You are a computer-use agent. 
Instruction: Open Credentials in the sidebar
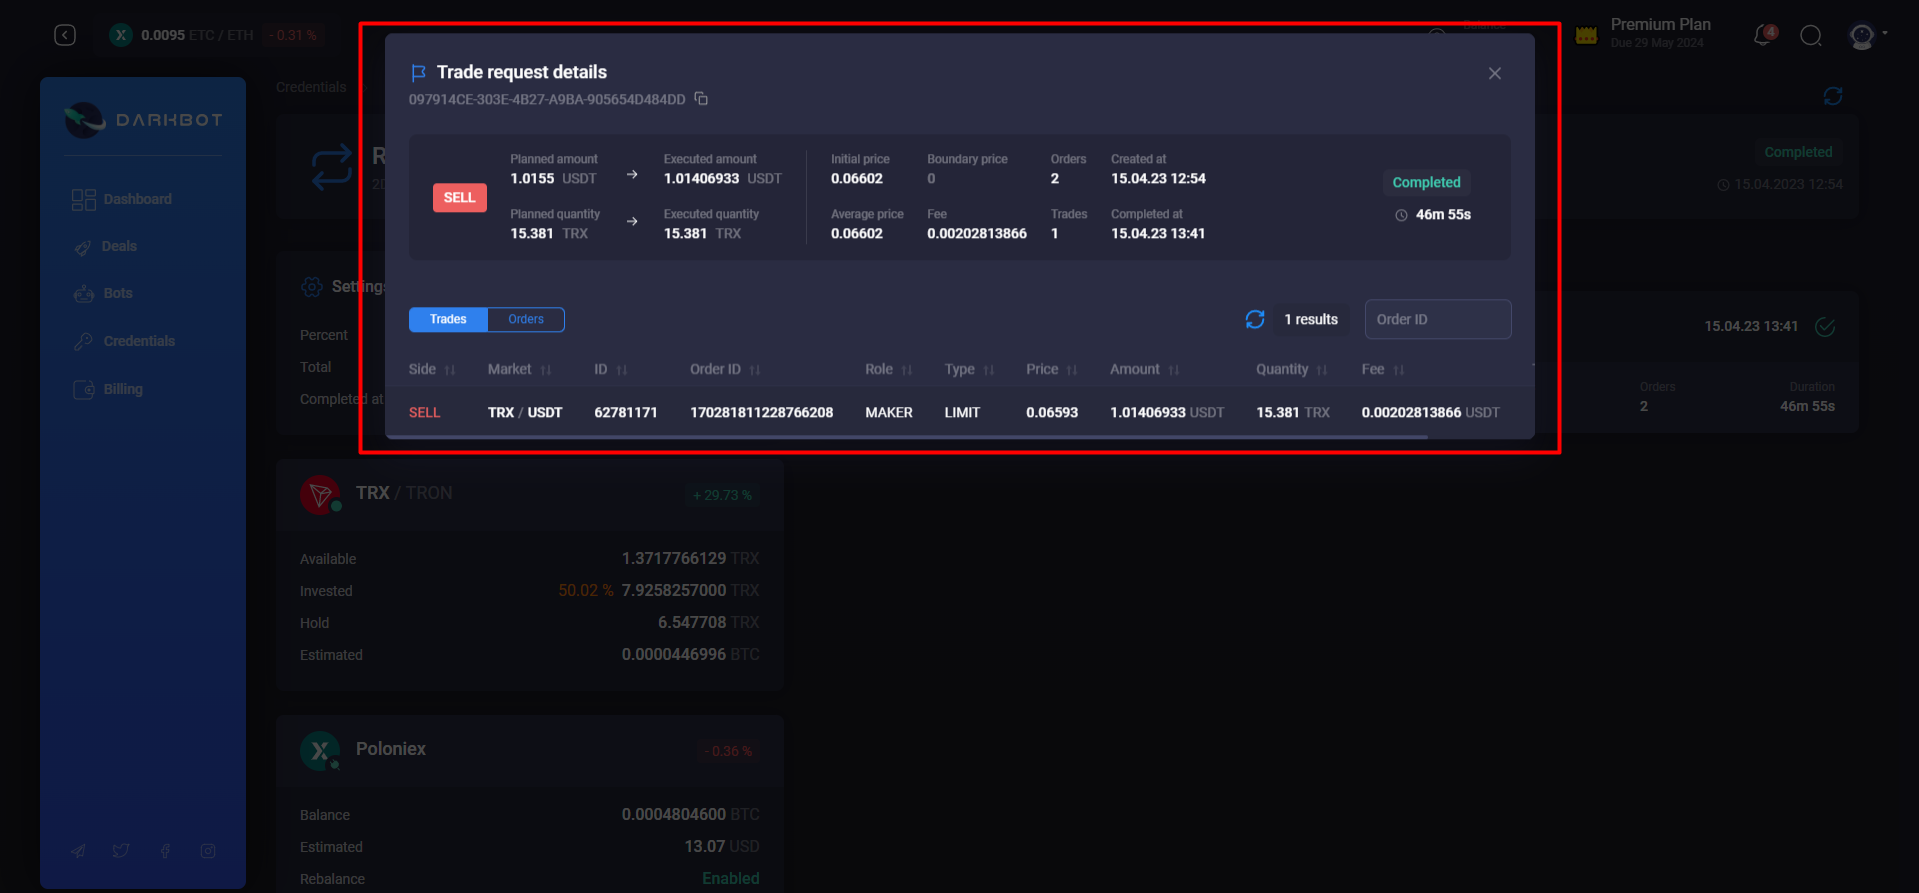click(x=124, y=341)
